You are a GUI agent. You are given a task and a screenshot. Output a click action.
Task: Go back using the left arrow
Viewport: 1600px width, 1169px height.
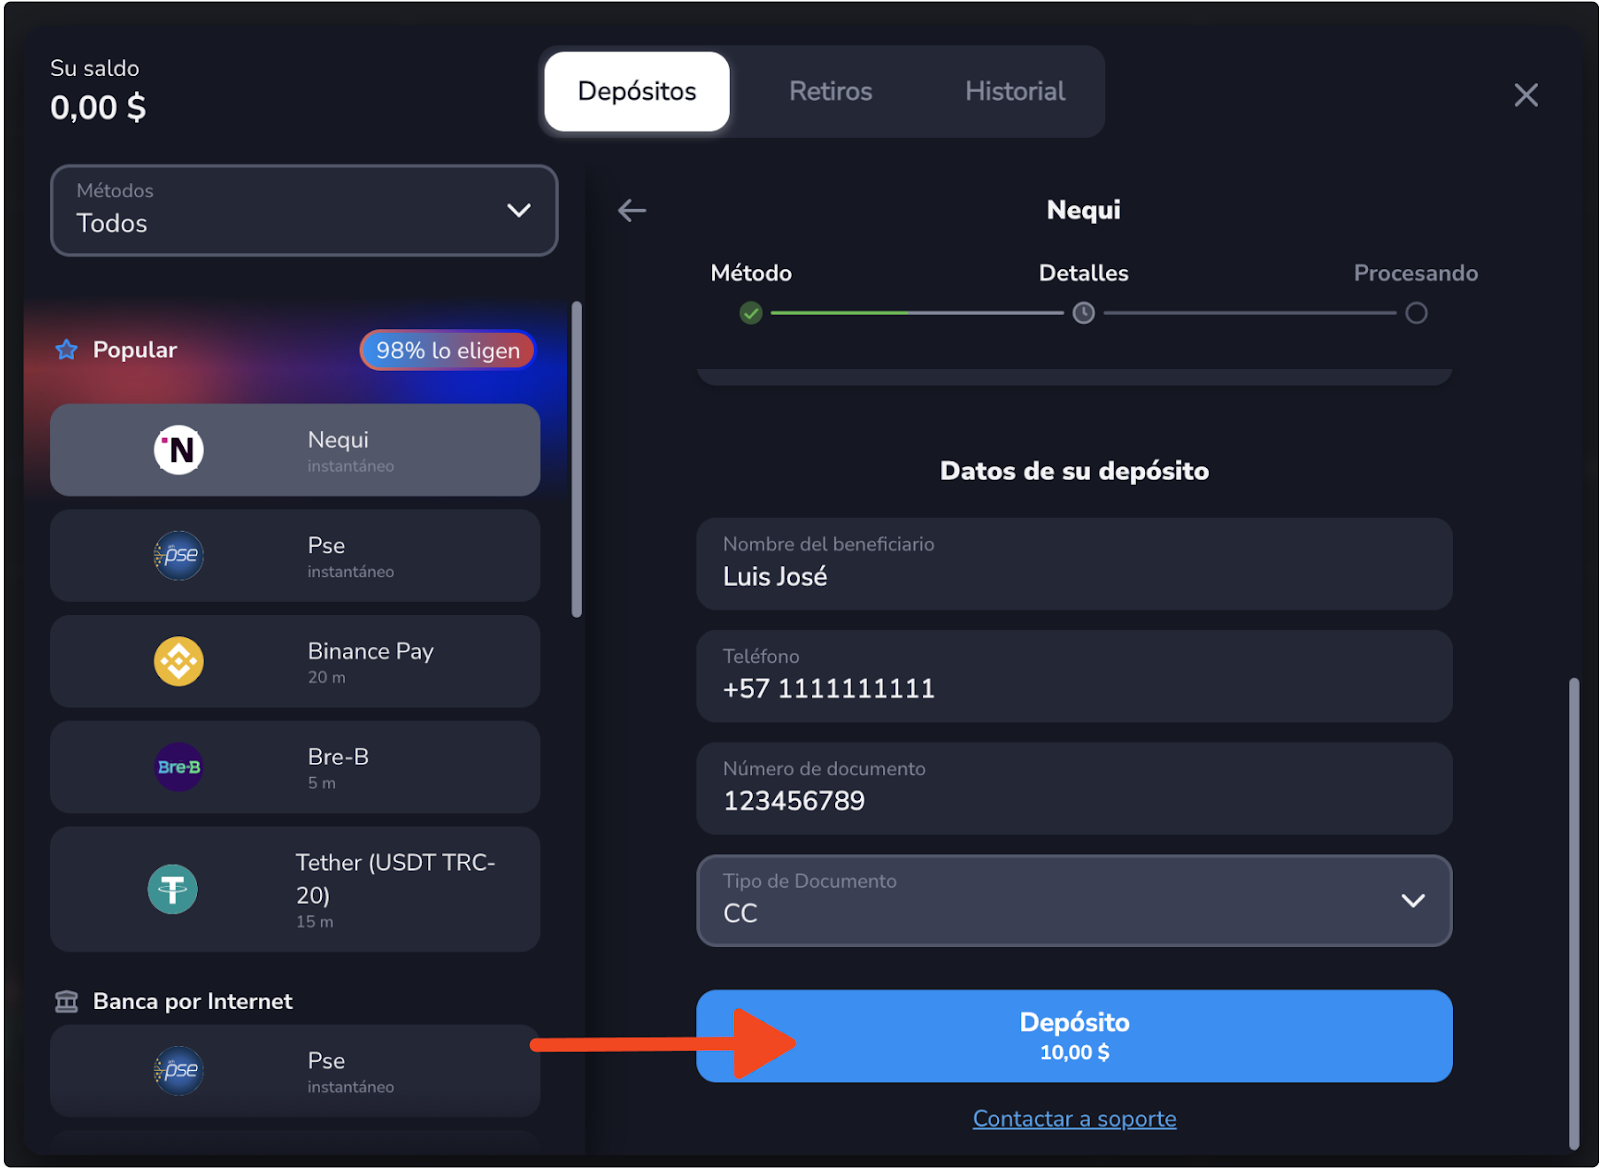(632, 211)
